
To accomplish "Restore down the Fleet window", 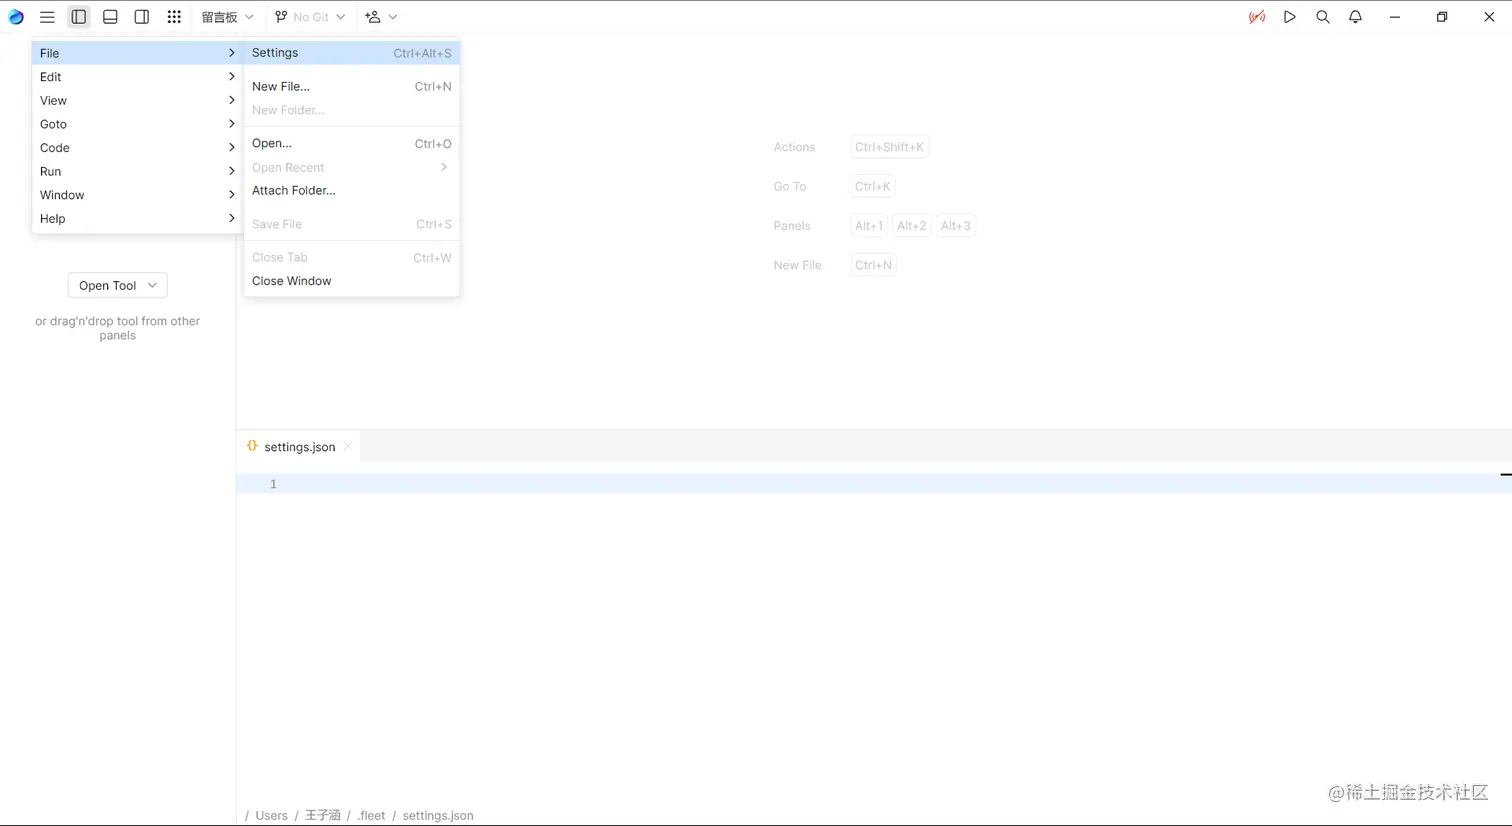I will pos(1442,17).
